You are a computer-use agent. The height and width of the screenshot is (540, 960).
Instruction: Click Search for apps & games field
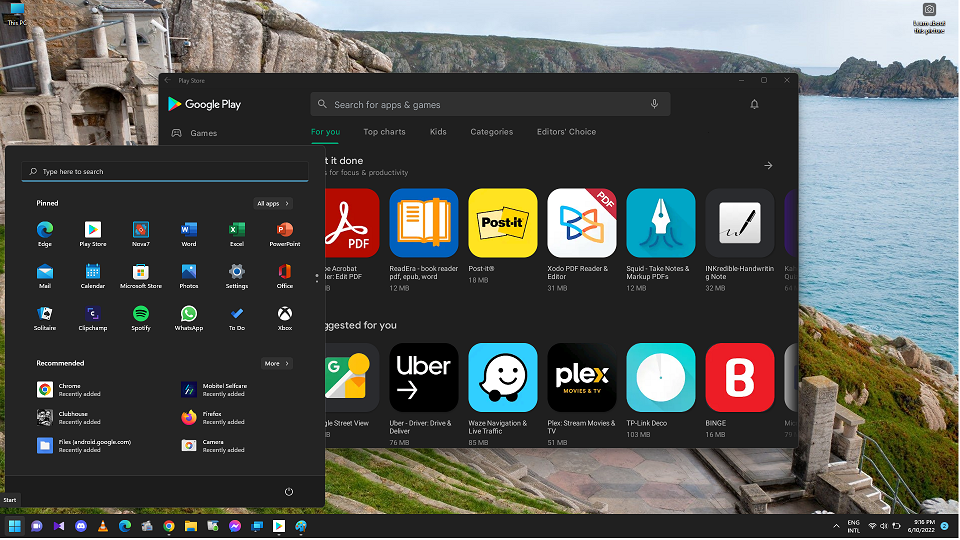click(490, 105)
